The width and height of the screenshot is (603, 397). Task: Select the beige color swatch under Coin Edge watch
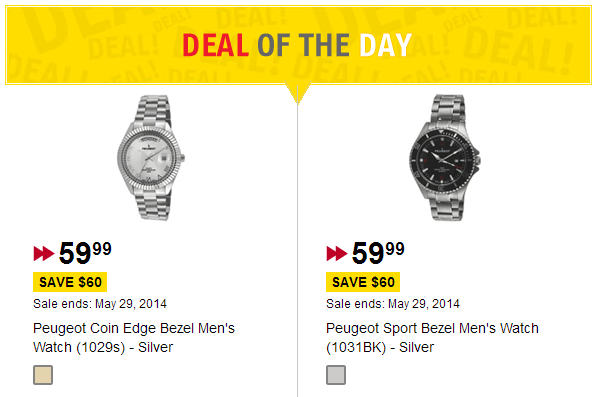[x=43, y=375]
